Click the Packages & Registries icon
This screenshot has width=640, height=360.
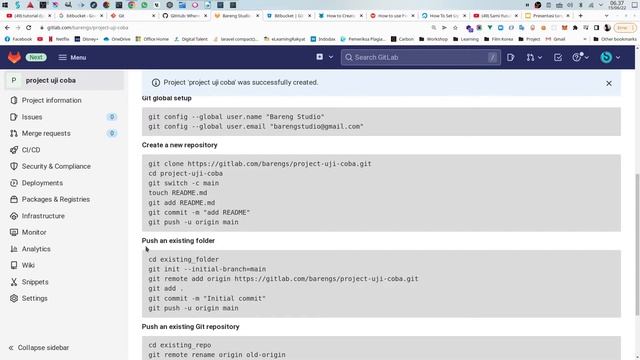[x=14, y=199]
